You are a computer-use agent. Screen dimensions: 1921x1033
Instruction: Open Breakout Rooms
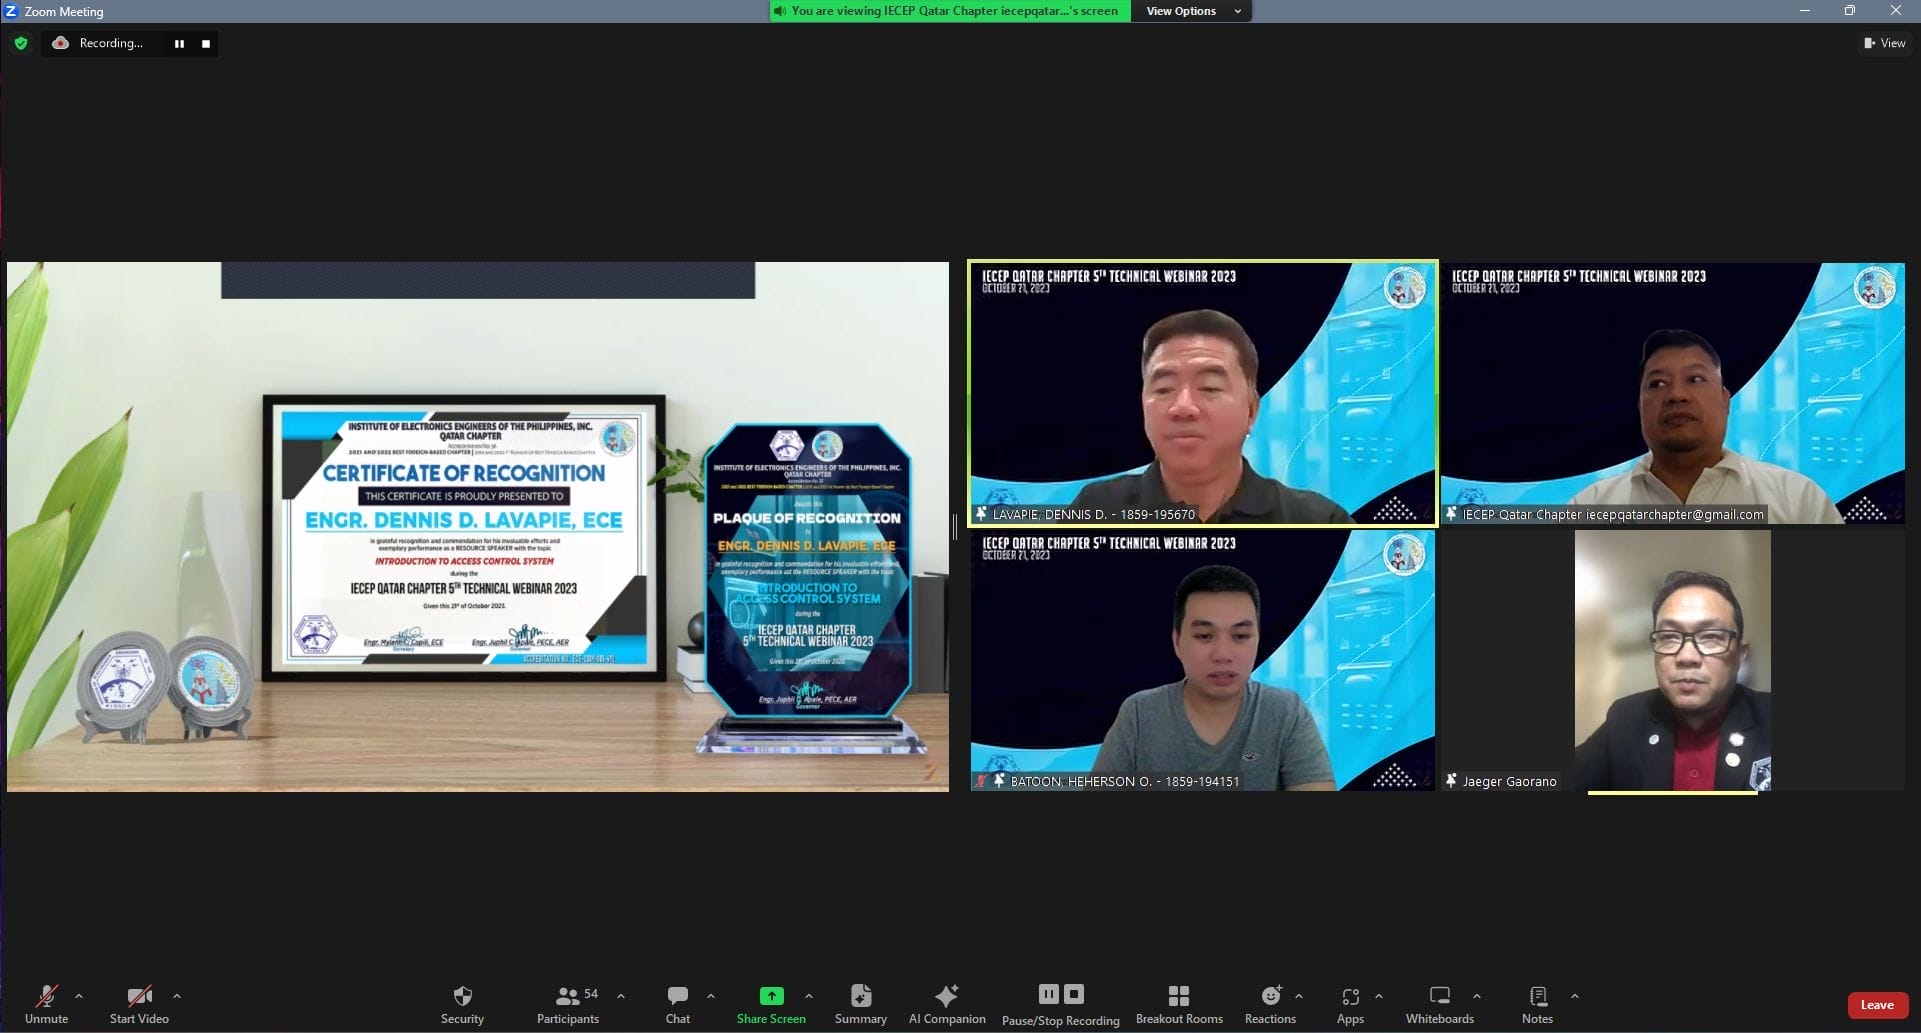(x=1179, y=1004)
